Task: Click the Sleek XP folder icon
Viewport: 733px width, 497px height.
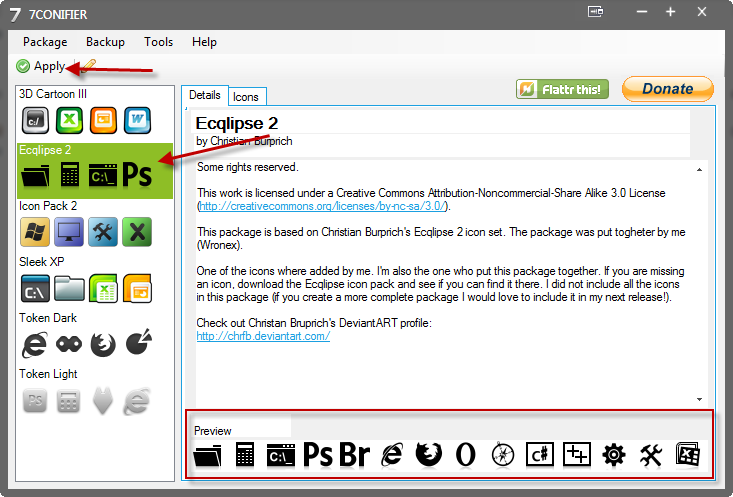Action: point(69,288)
